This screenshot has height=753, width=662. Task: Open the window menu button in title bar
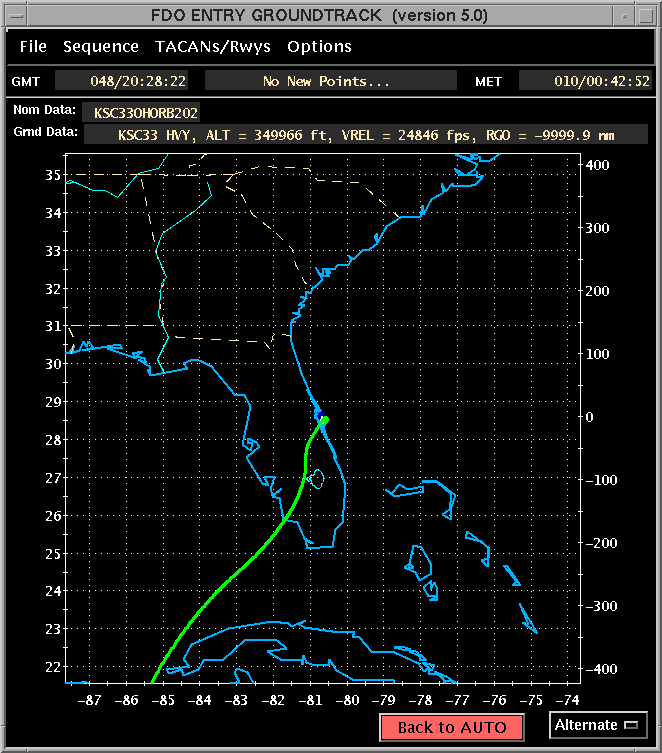click(16, 15)
